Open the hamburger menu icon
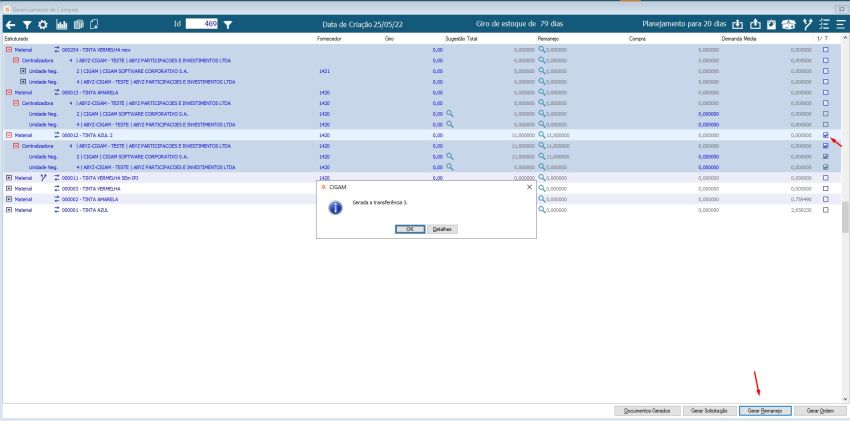850x421 pixels. [840, 24]
